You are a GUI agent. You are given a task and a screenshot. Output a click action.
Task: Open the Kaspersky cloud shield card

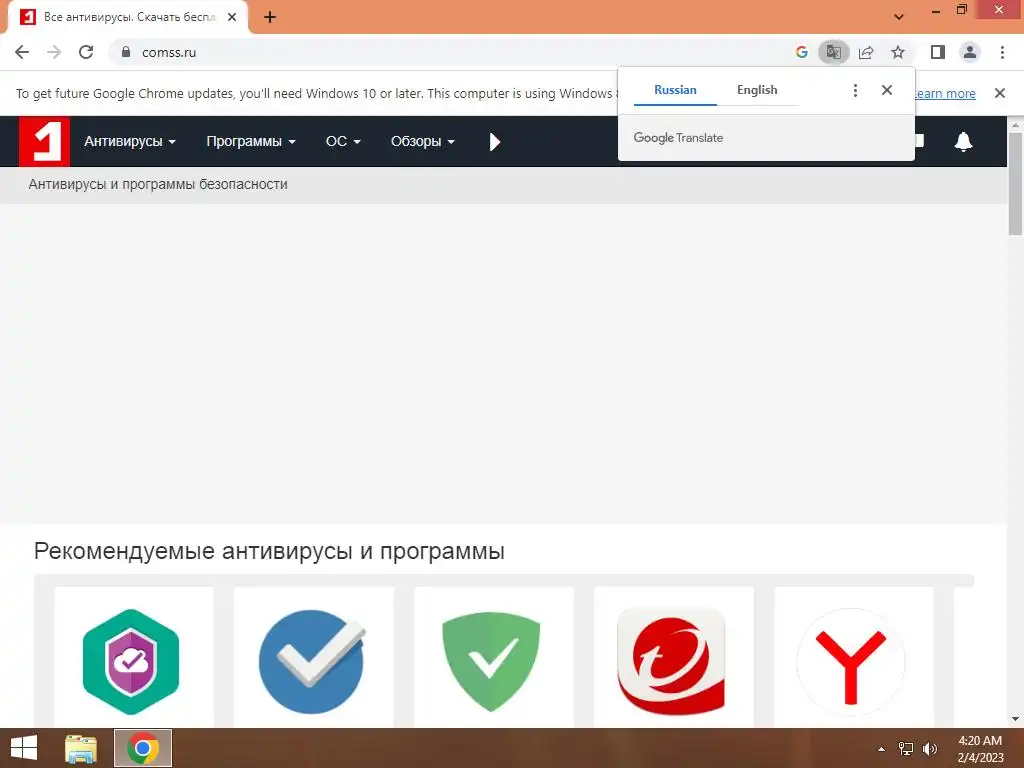point(133,657)
